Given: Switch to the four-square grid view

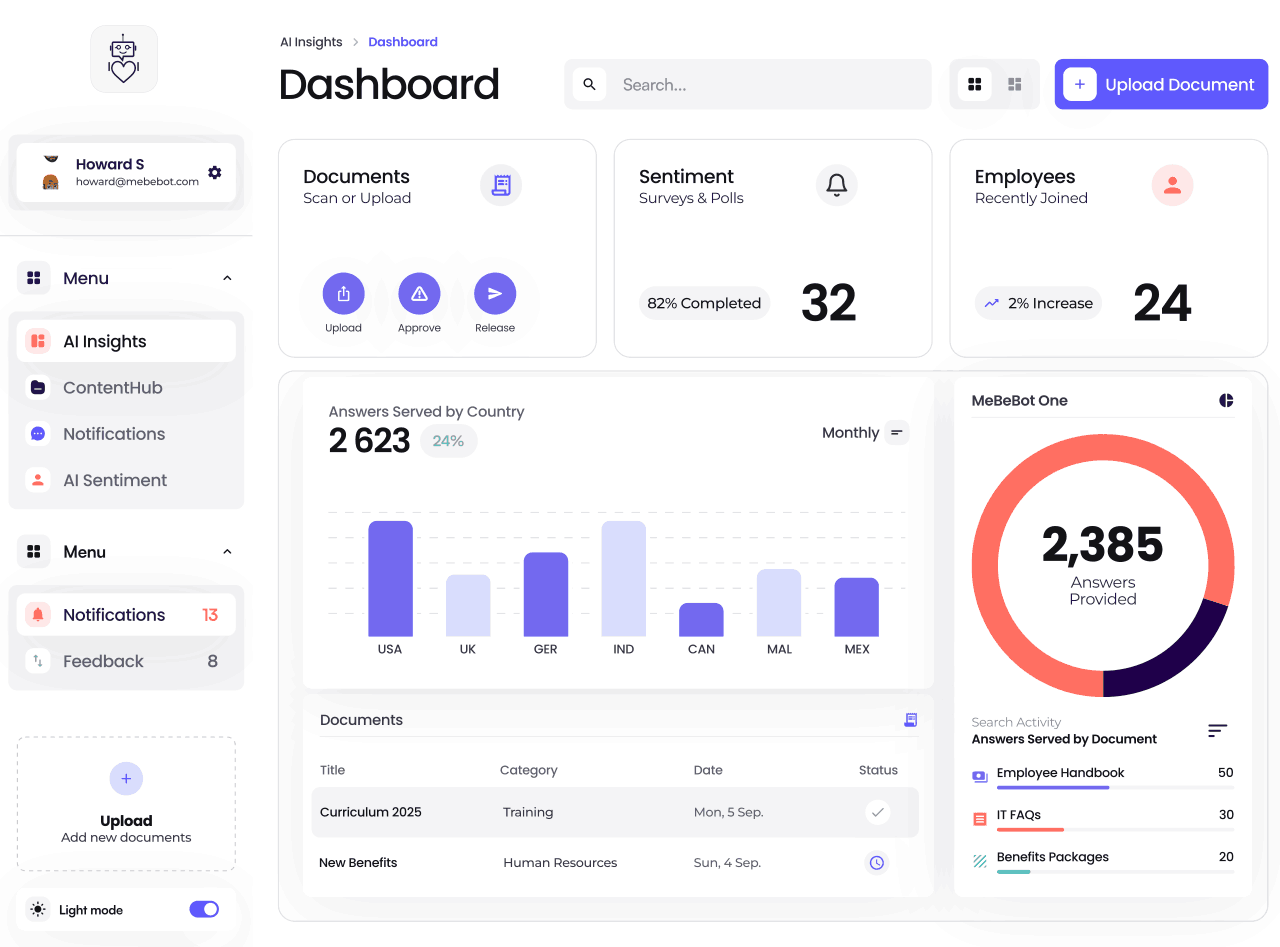Looking at the screenshot, I should [975, 84].
